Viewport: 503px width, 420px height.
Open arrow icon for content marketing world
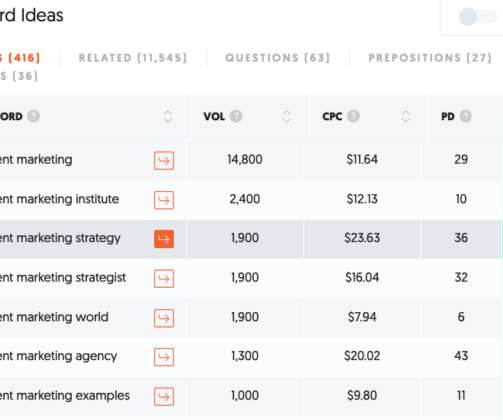164,318
